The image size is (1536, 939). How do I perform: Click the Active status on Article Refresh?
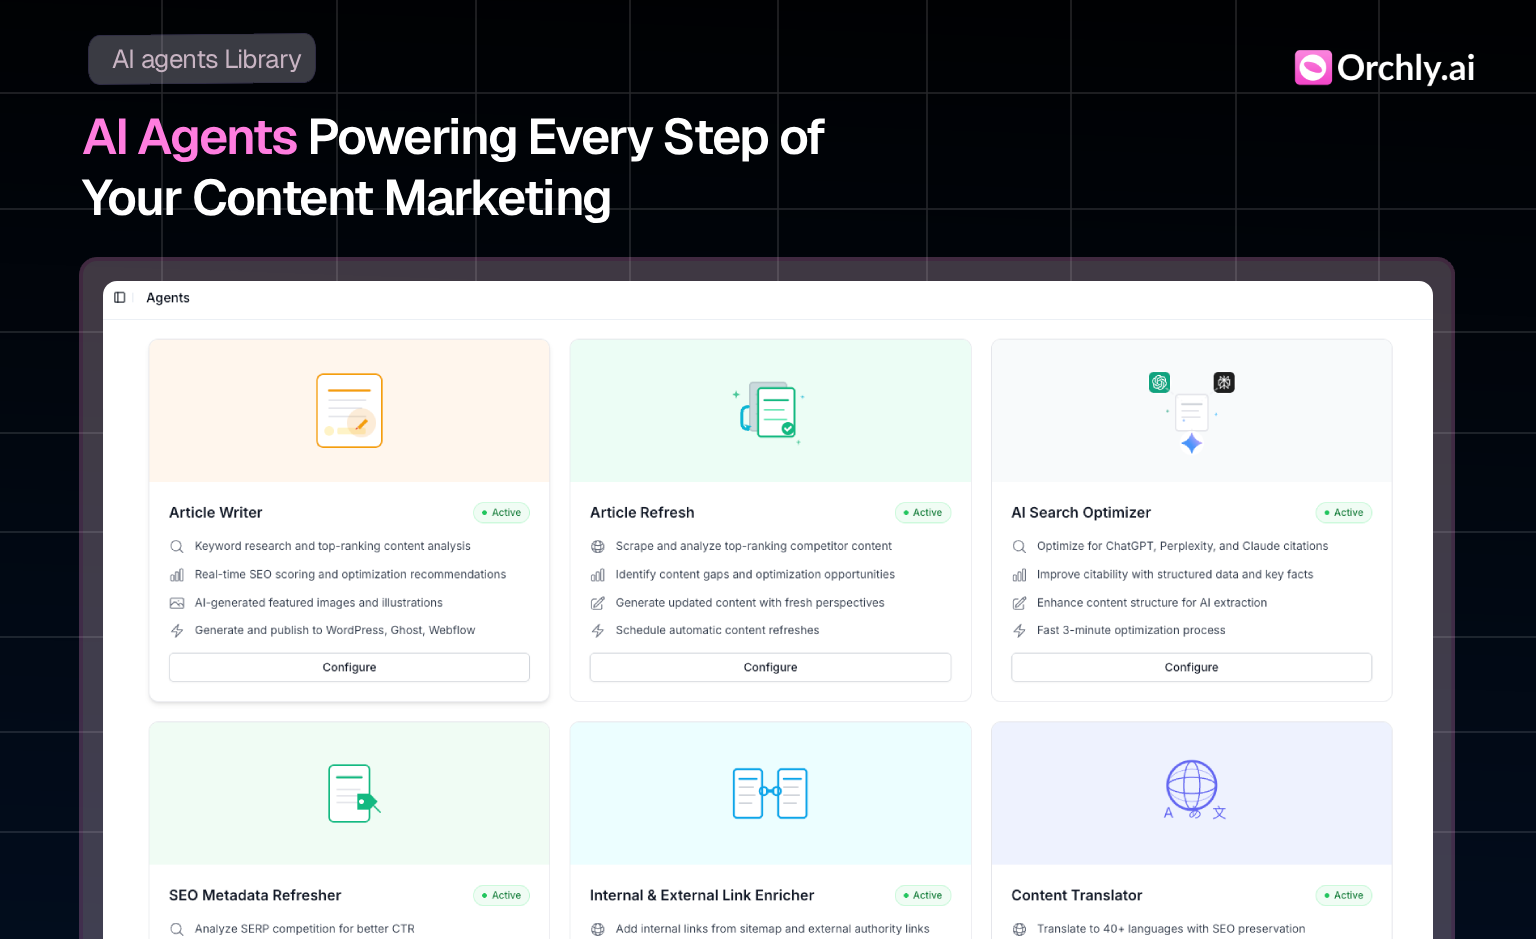[x=922, y=513]
